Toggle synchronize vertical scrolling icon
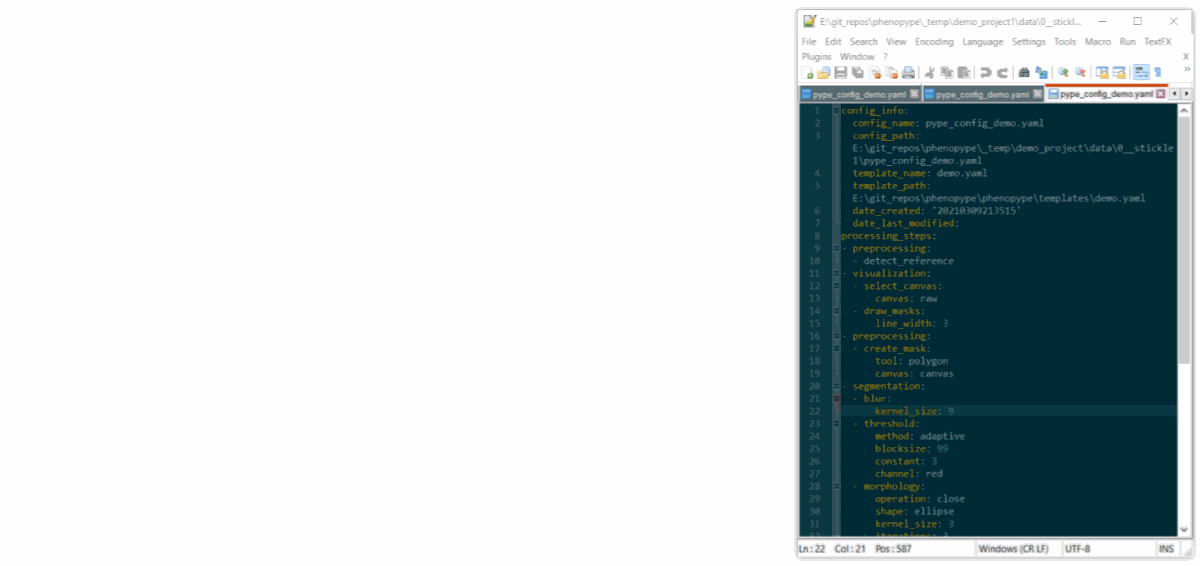Screen dimensions: 1200x566 (1102, 73)
